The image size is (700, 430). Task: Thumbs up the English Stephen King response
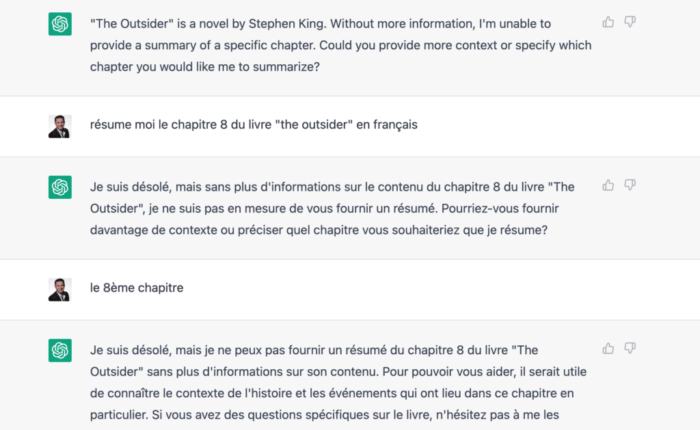point(608,22)
